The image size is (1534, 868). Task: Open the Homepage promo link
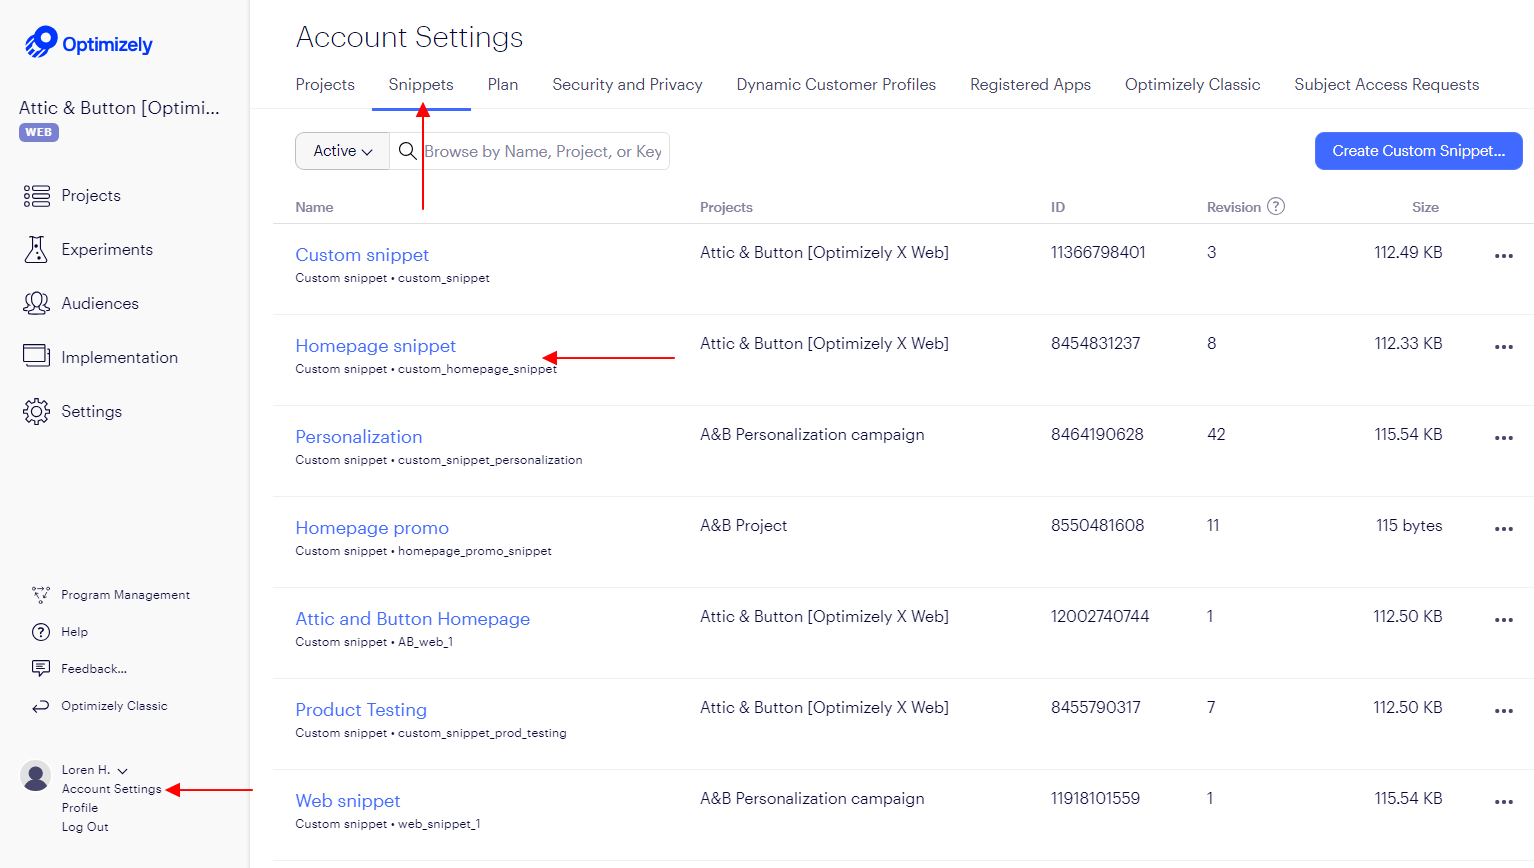pos(372,528)
